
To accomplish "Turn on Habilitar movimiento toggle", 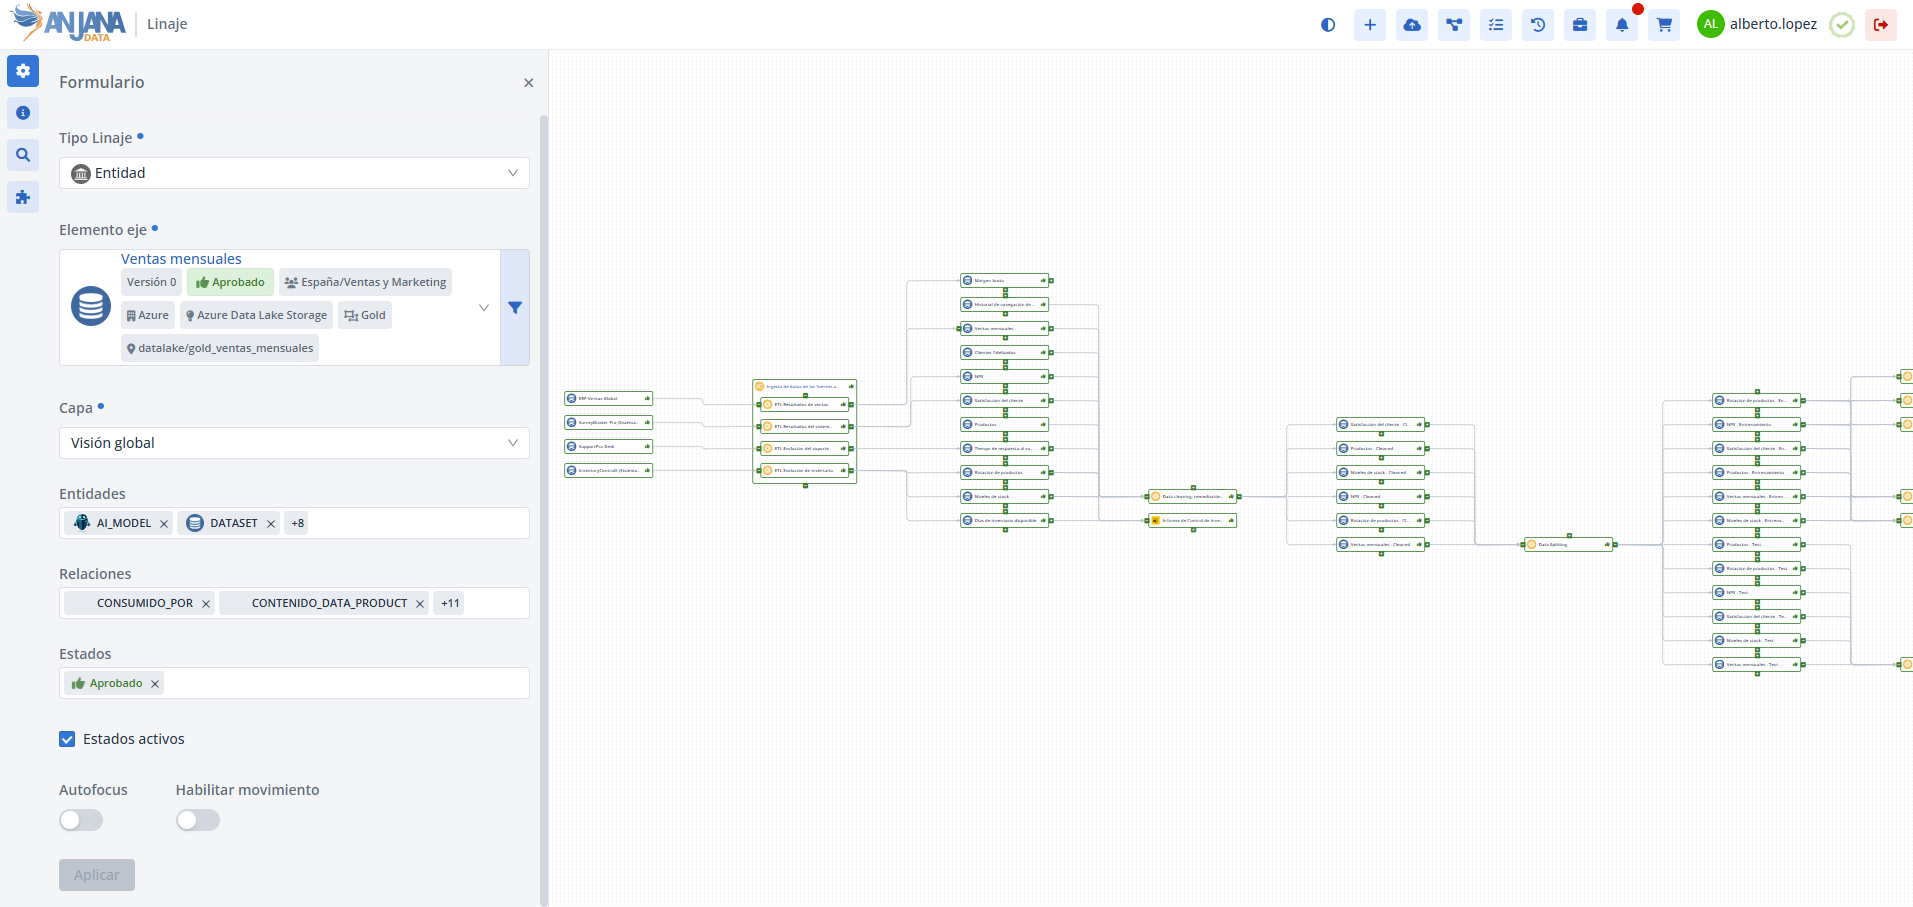I will (x=198, y=820).
